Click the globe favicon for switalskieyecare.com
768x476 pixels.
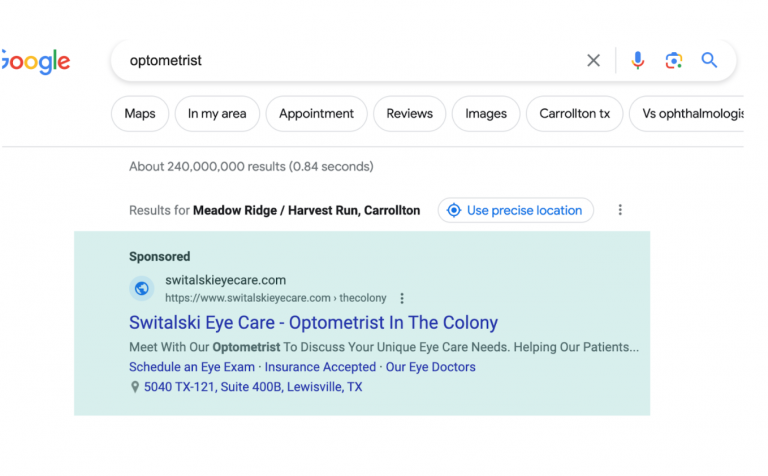(x=142, y=288)
